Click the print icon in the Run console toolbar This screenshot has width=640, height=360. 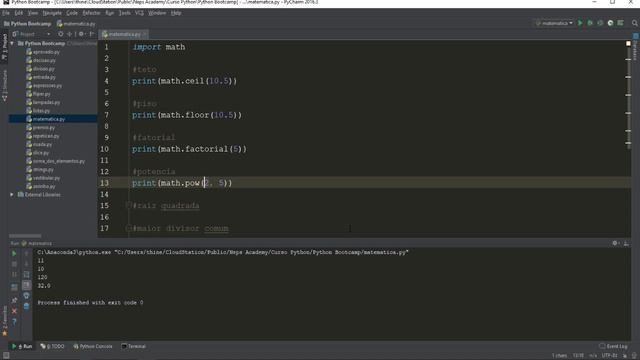pyautogui.click(x=27, y=296)
